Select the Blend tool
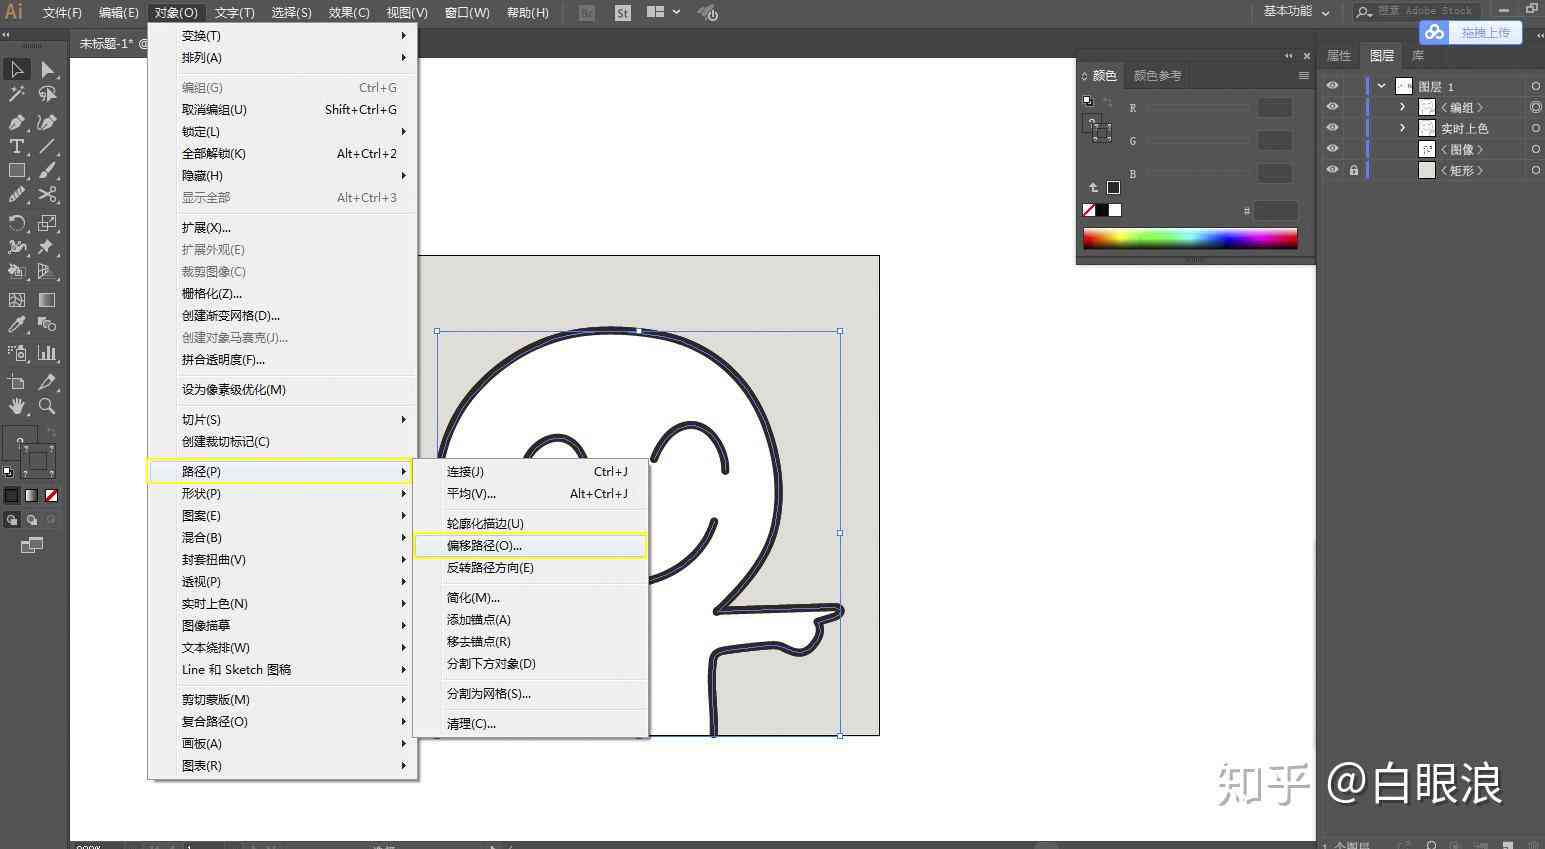 [47, 324]
